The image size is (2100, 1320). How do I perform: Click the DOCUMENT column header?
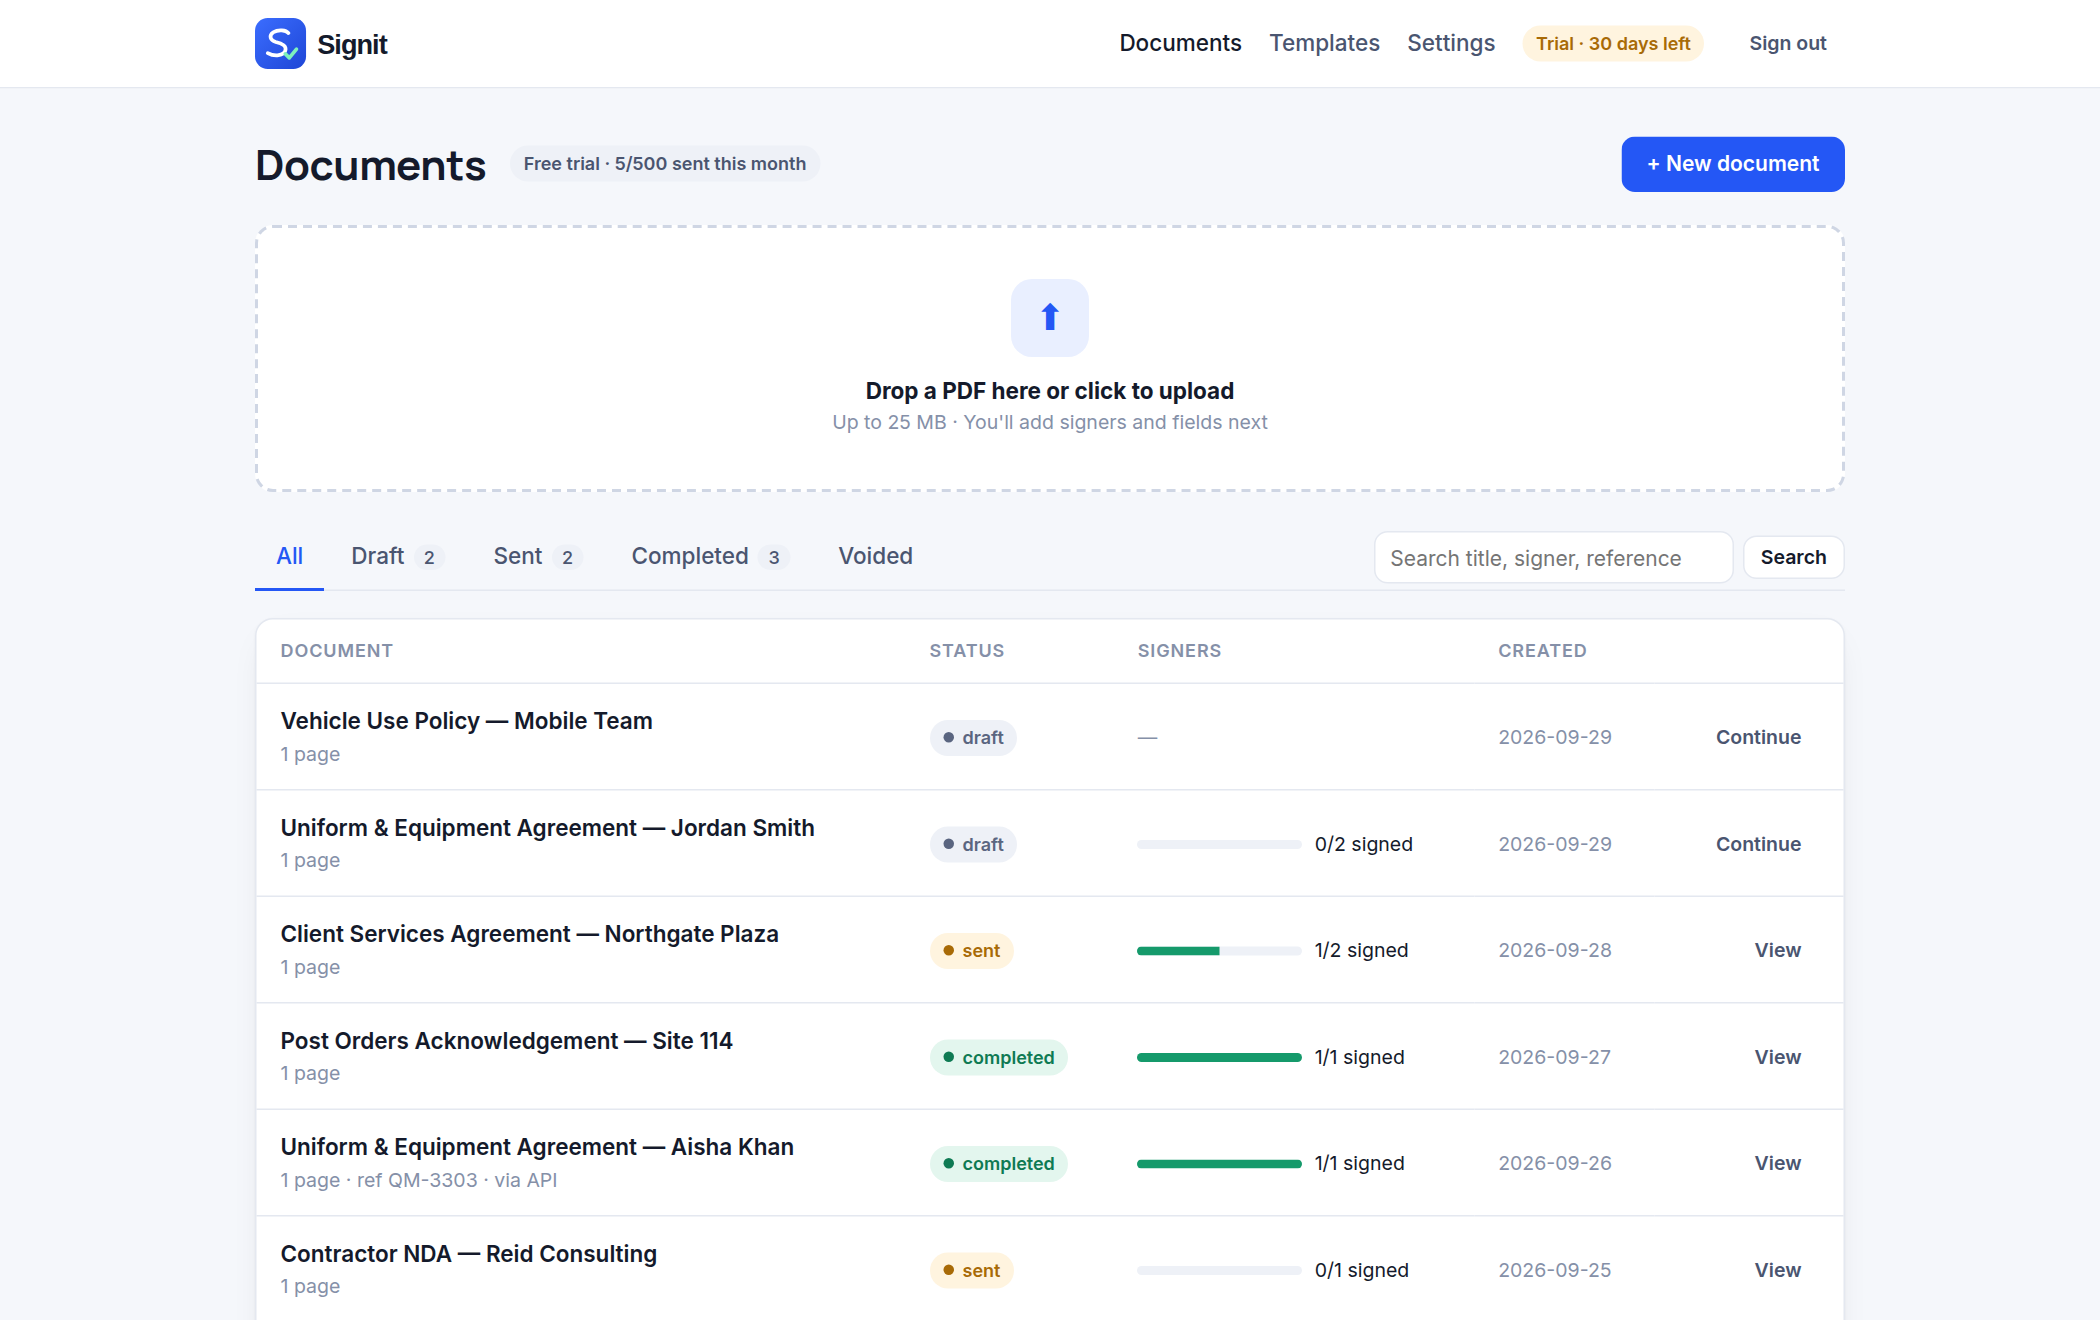336,651
